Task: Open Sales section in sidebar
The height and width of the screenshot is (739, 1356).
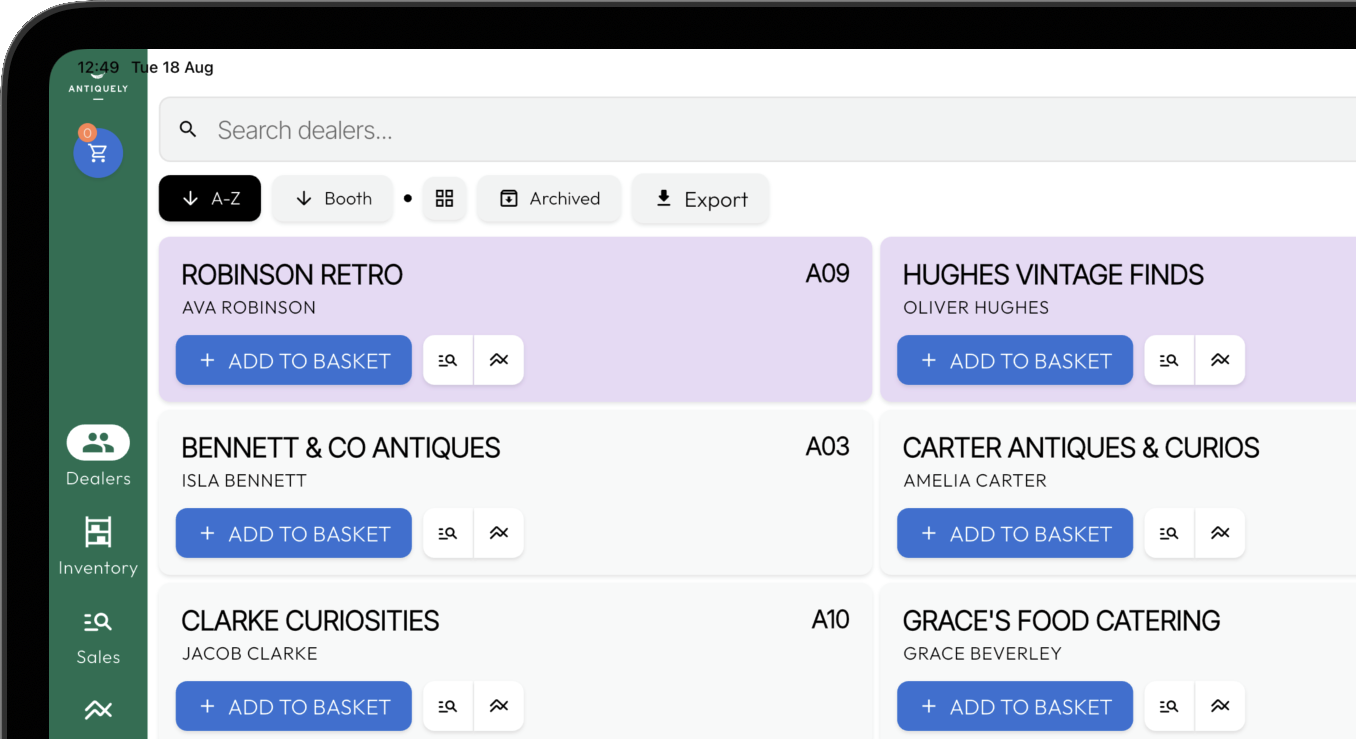Action: pos(98,635)
